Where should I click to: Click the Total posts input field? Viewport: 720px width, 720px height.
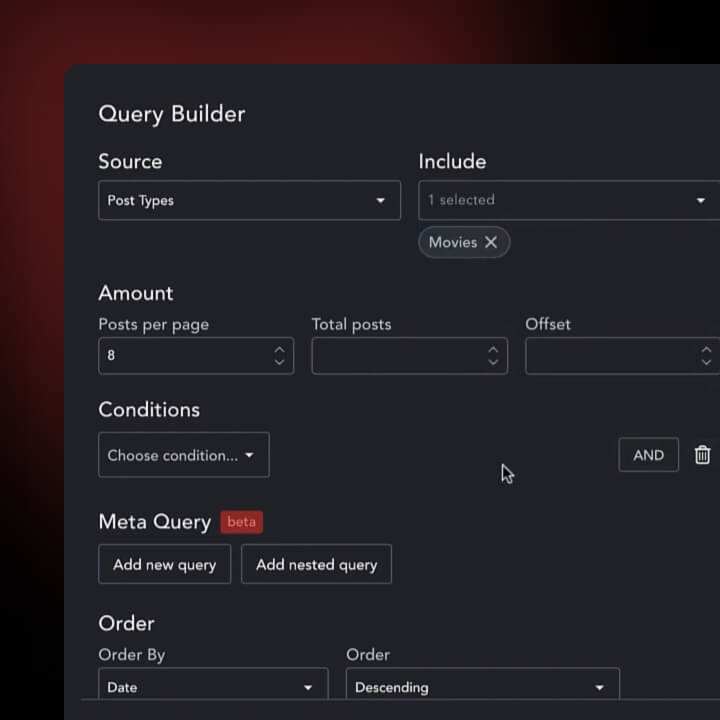(x=395, y=355)
